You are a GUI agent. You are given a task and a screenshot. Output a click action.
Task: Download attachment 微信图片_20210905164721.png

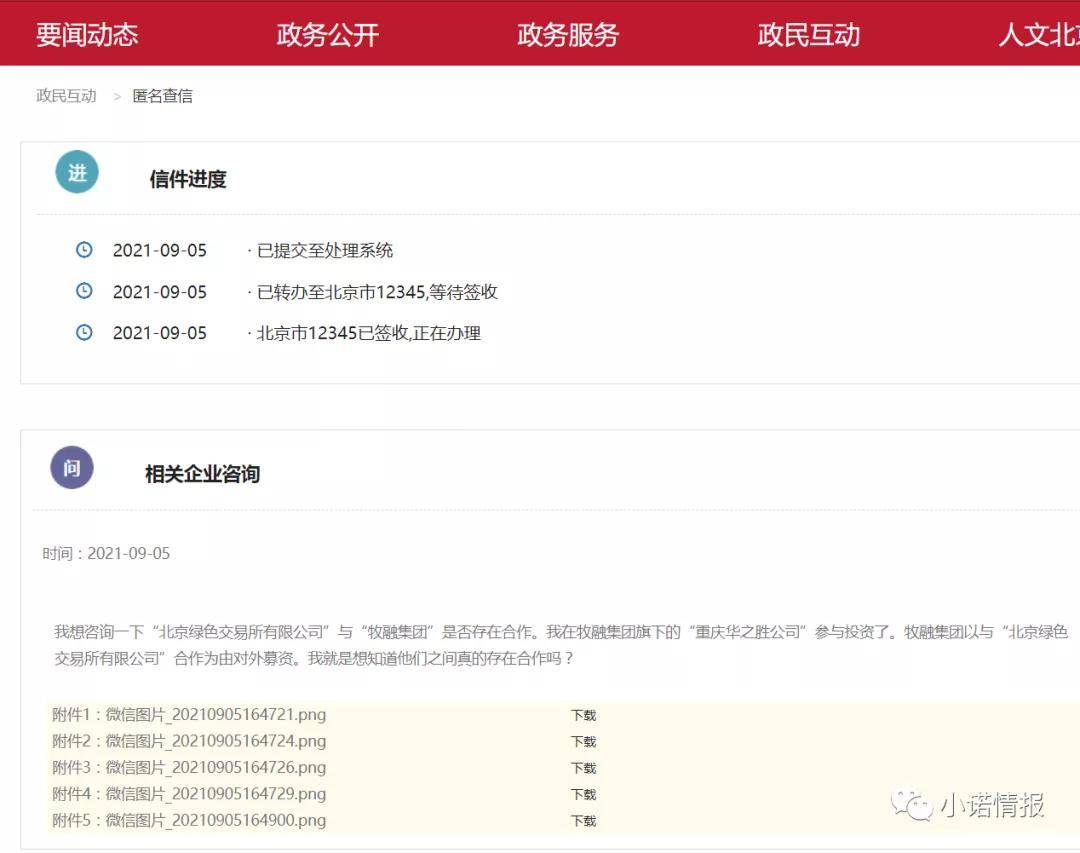583,715
